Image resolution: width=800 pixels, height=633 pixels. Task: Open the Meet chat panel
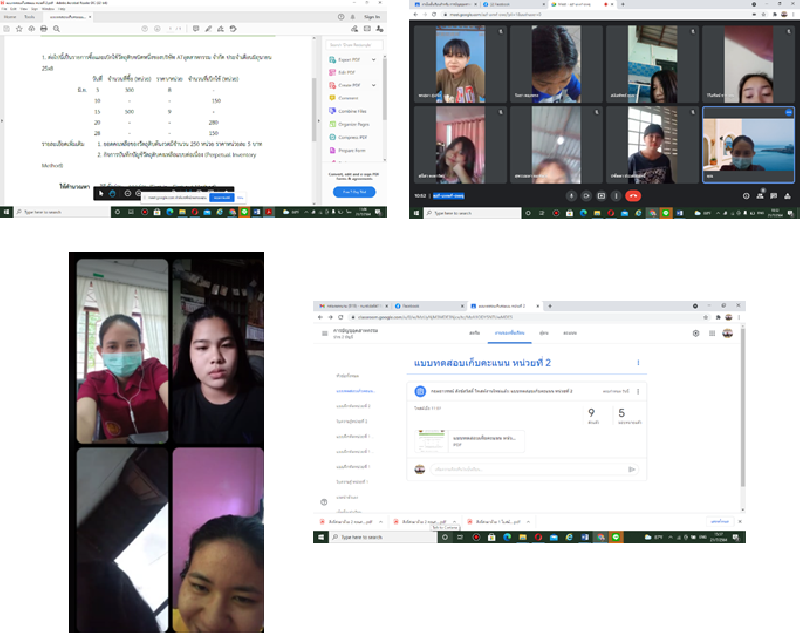[773, 195]
